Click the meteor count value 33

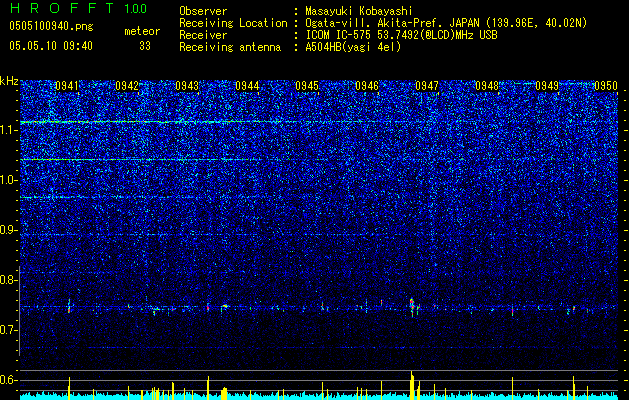(145, 46)
